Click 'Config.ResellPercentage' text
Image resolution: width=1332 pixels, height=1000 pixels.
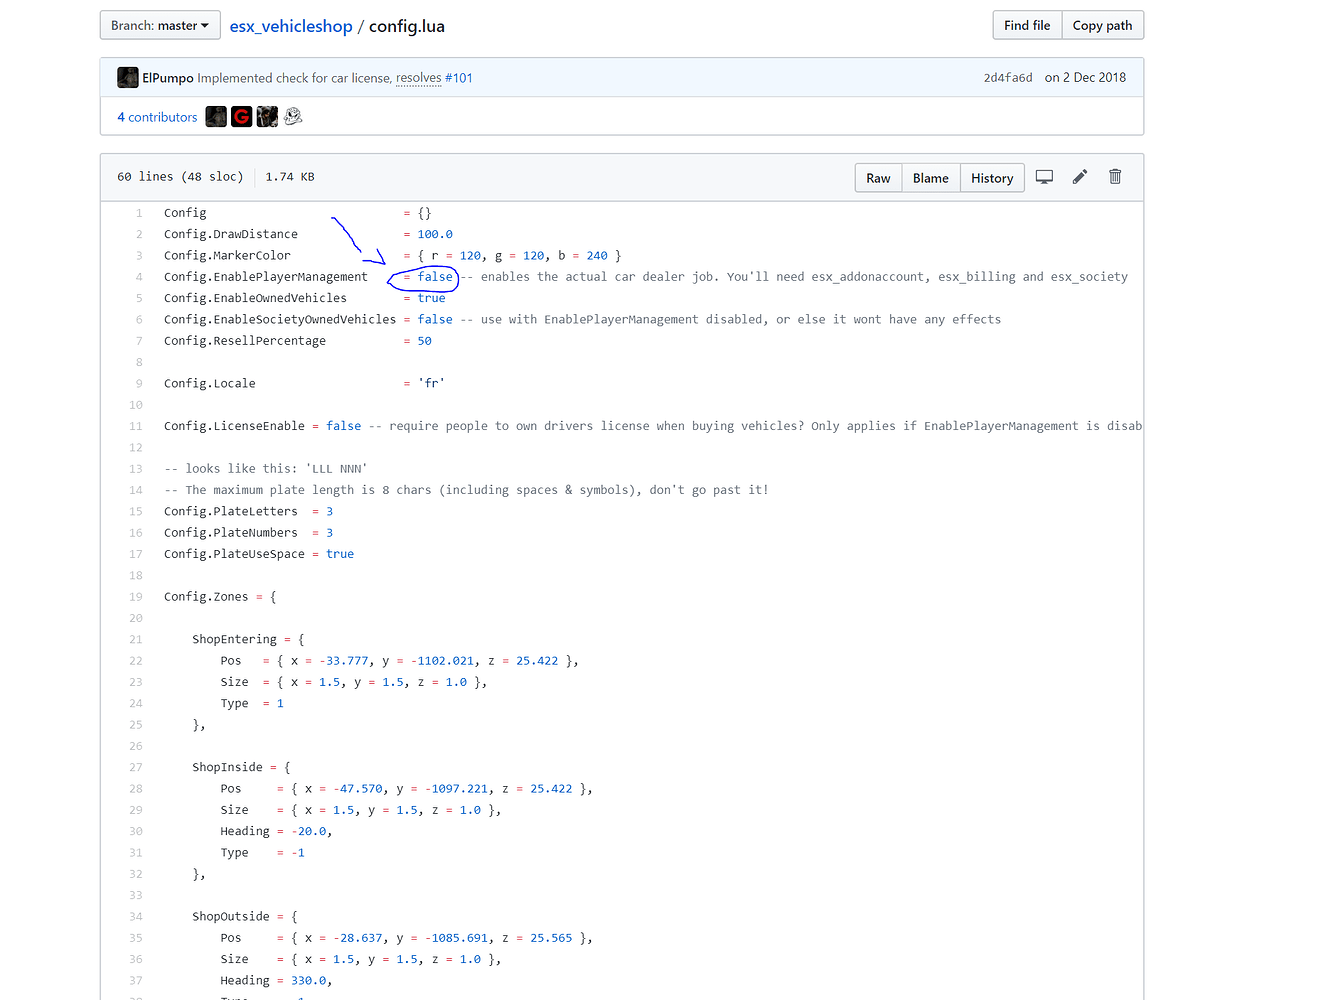pyautogui.click(x=245, y=341)
